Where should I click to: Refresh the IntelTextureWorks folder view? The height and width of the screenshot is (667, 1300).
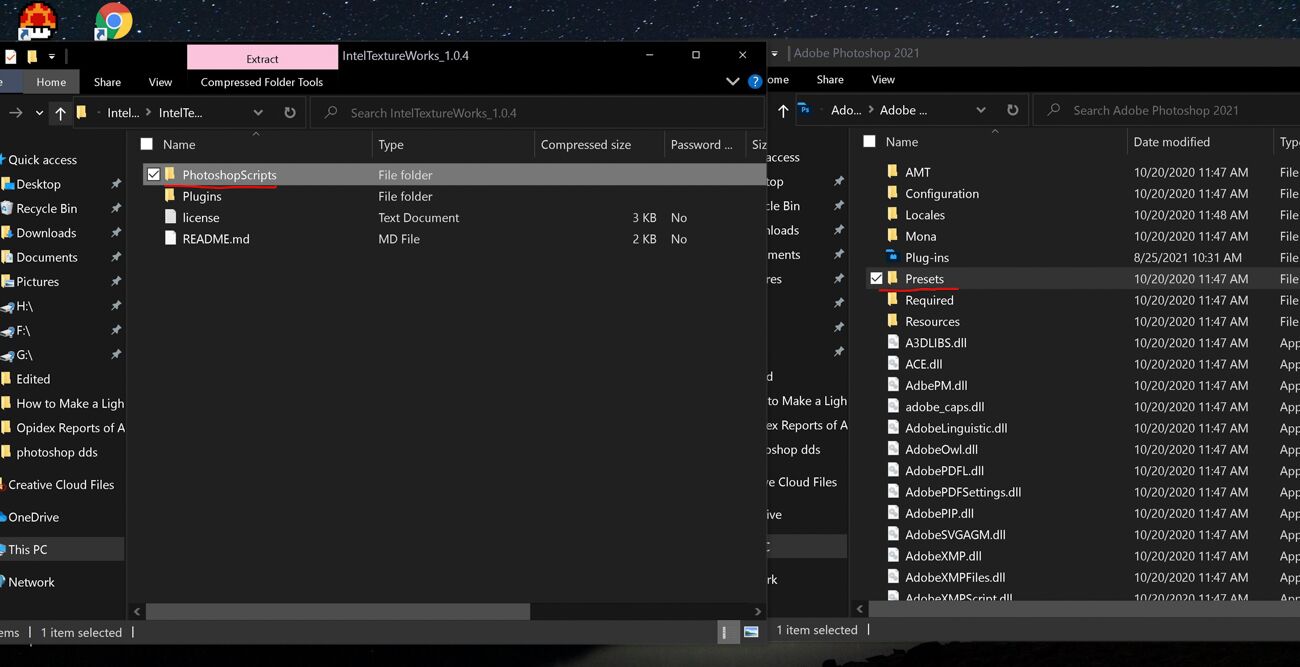click(290, 113)
